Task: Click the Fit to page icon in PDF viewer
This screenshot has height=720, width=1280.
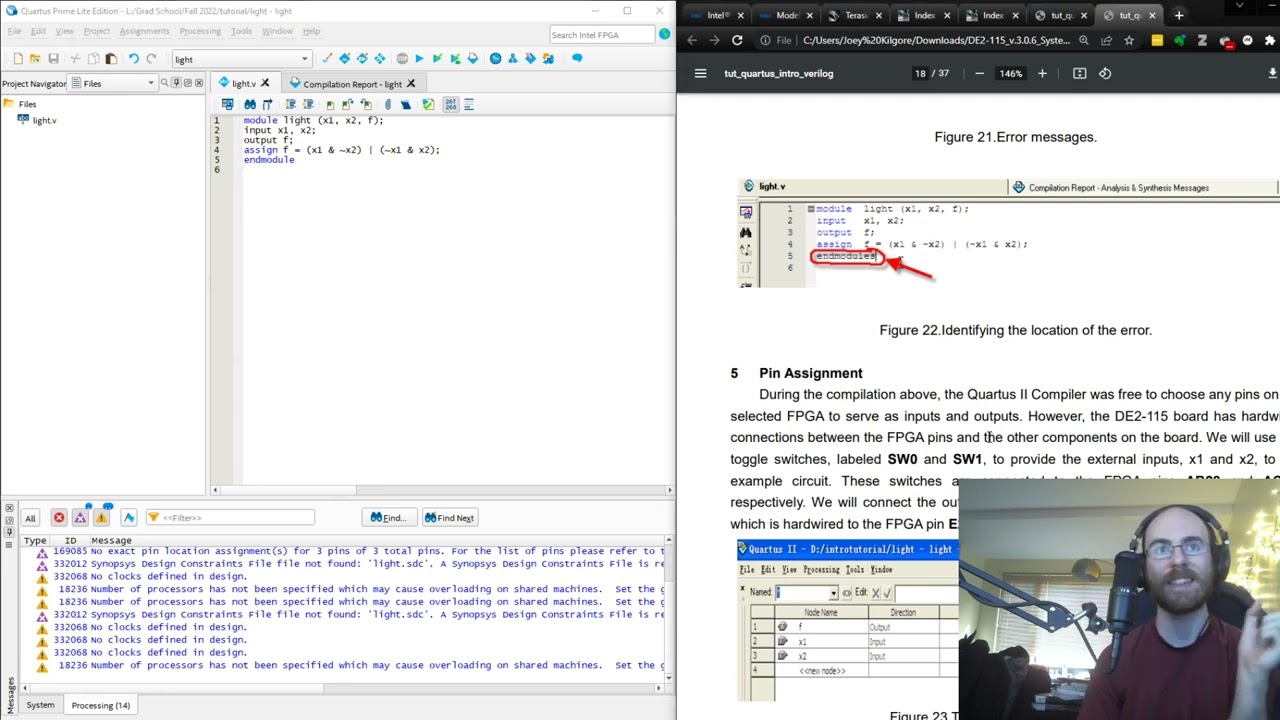Action: pyautogui.click(x=1079, y=73)
